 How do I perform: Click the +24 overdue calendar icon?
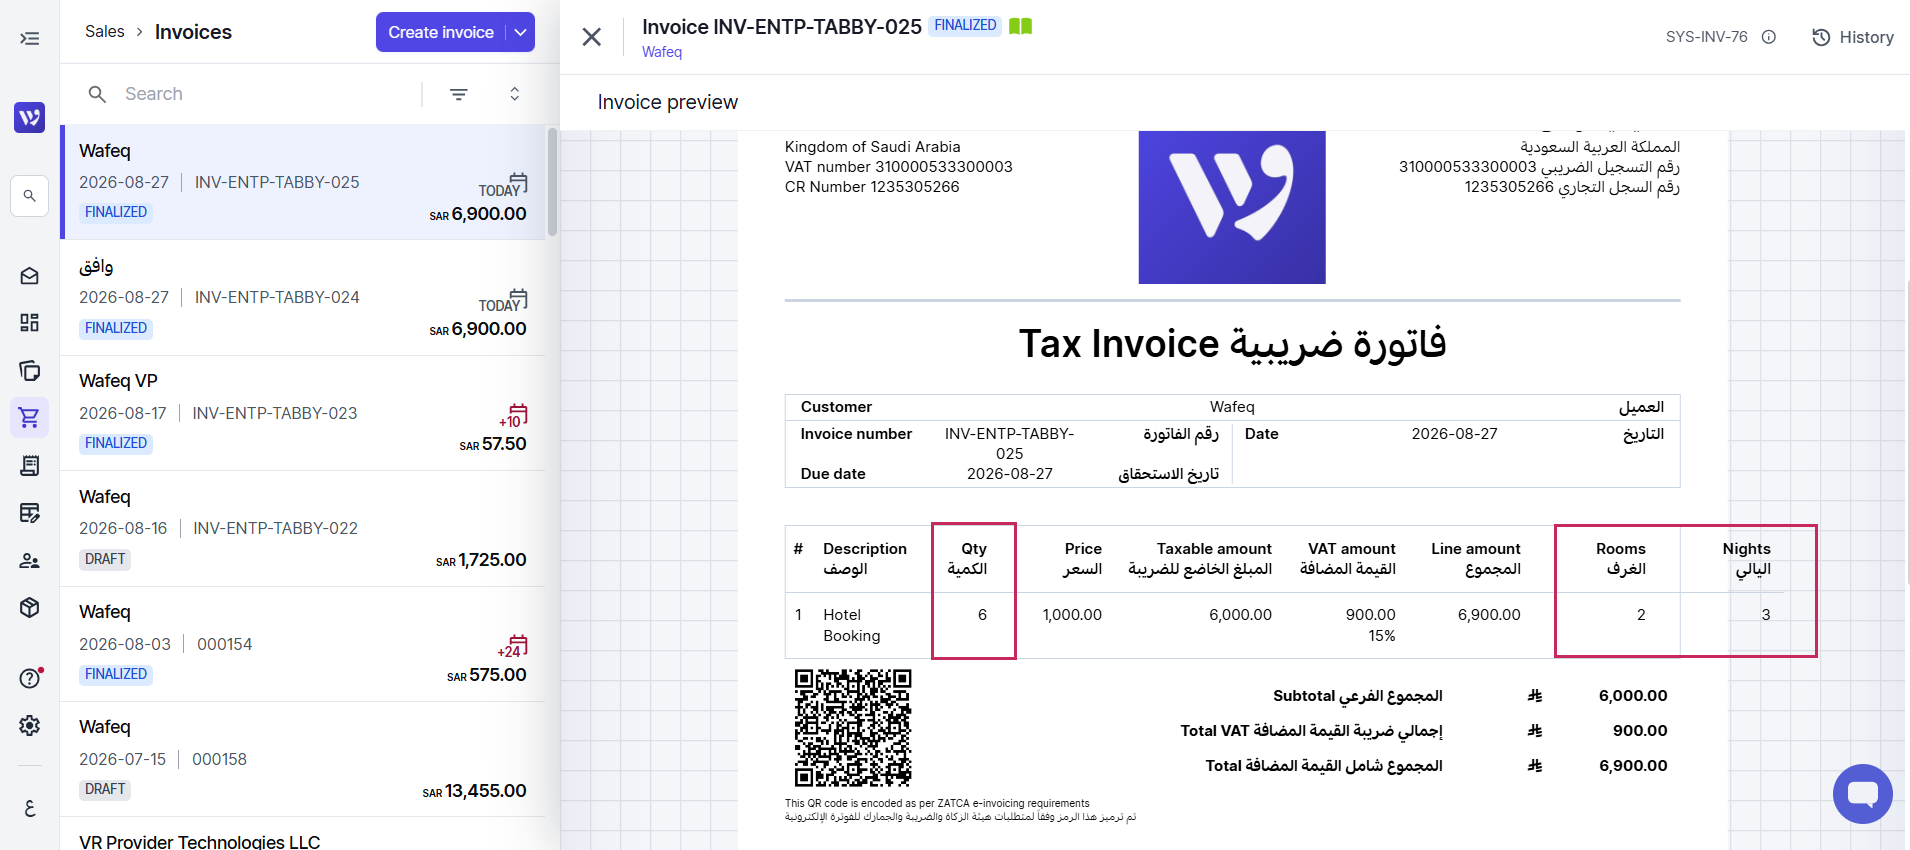(514, 646)
